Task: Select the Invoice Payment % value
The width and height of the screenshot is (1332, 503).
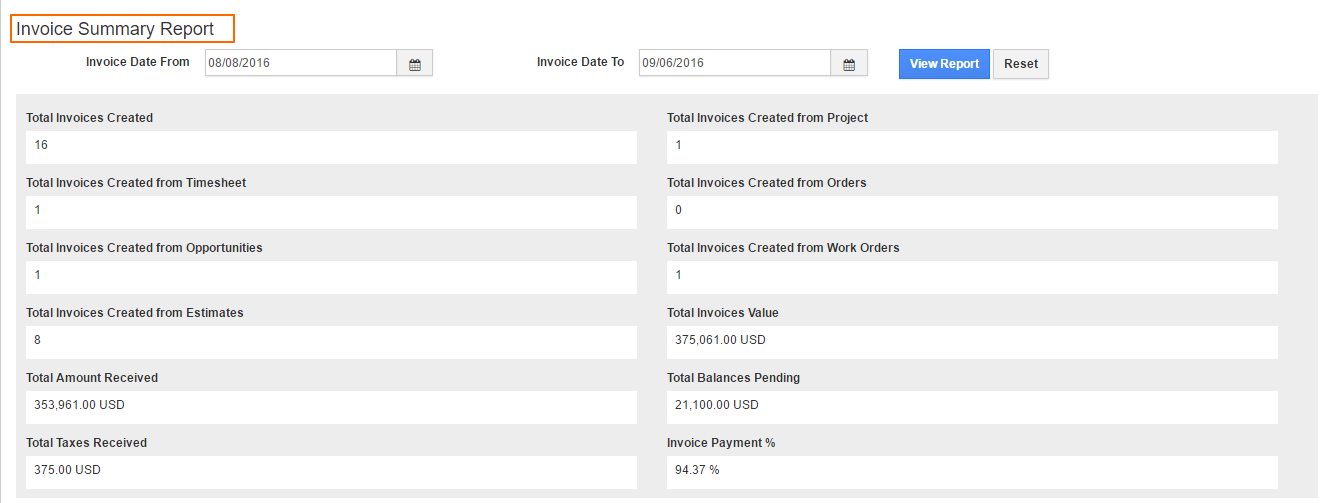Action: [697, 470]
